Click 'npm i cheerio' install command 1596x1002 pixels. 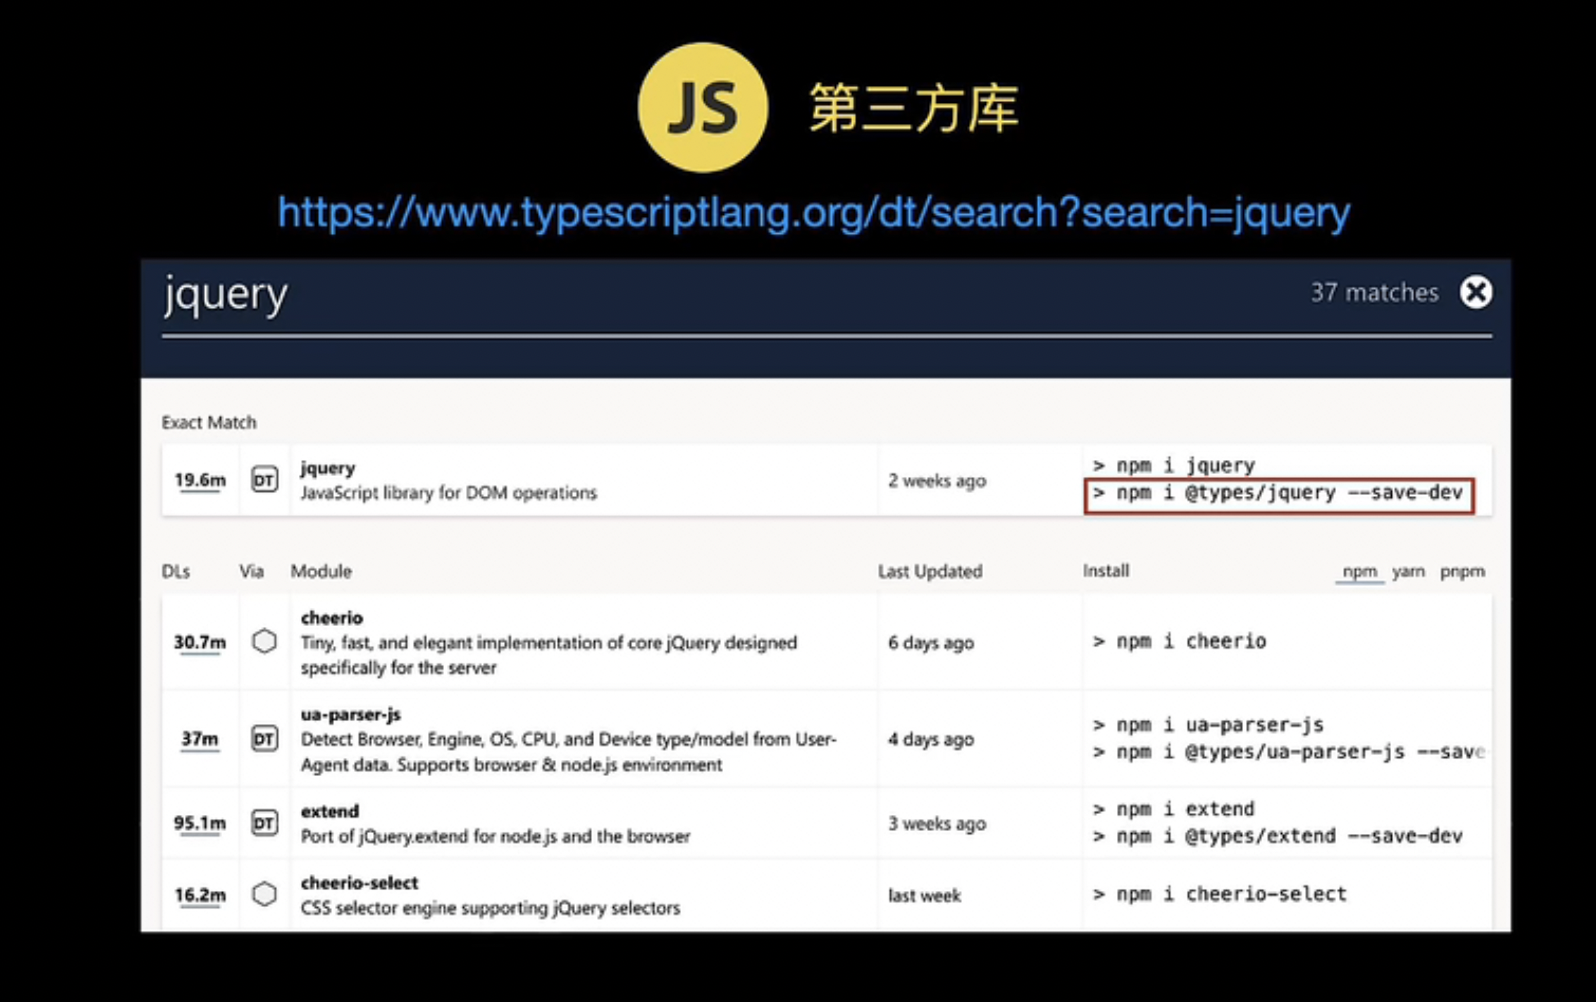tap(1180, 641)
